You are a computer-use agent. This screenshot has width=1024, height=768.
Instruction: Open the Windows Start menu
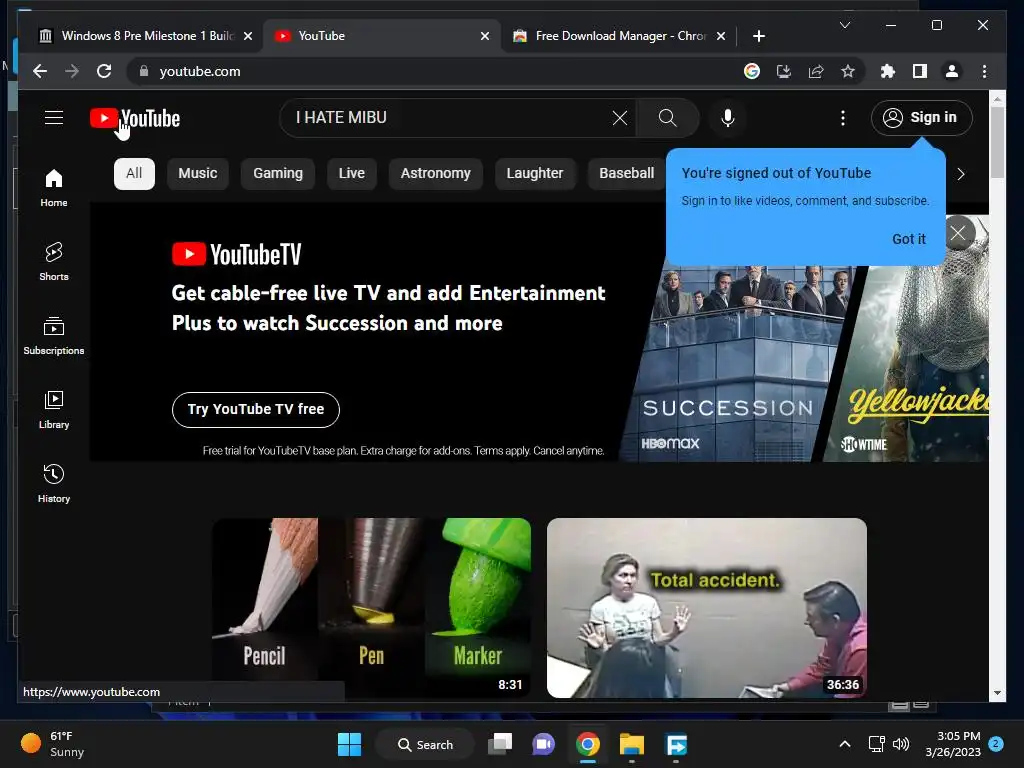pos(349,744)
